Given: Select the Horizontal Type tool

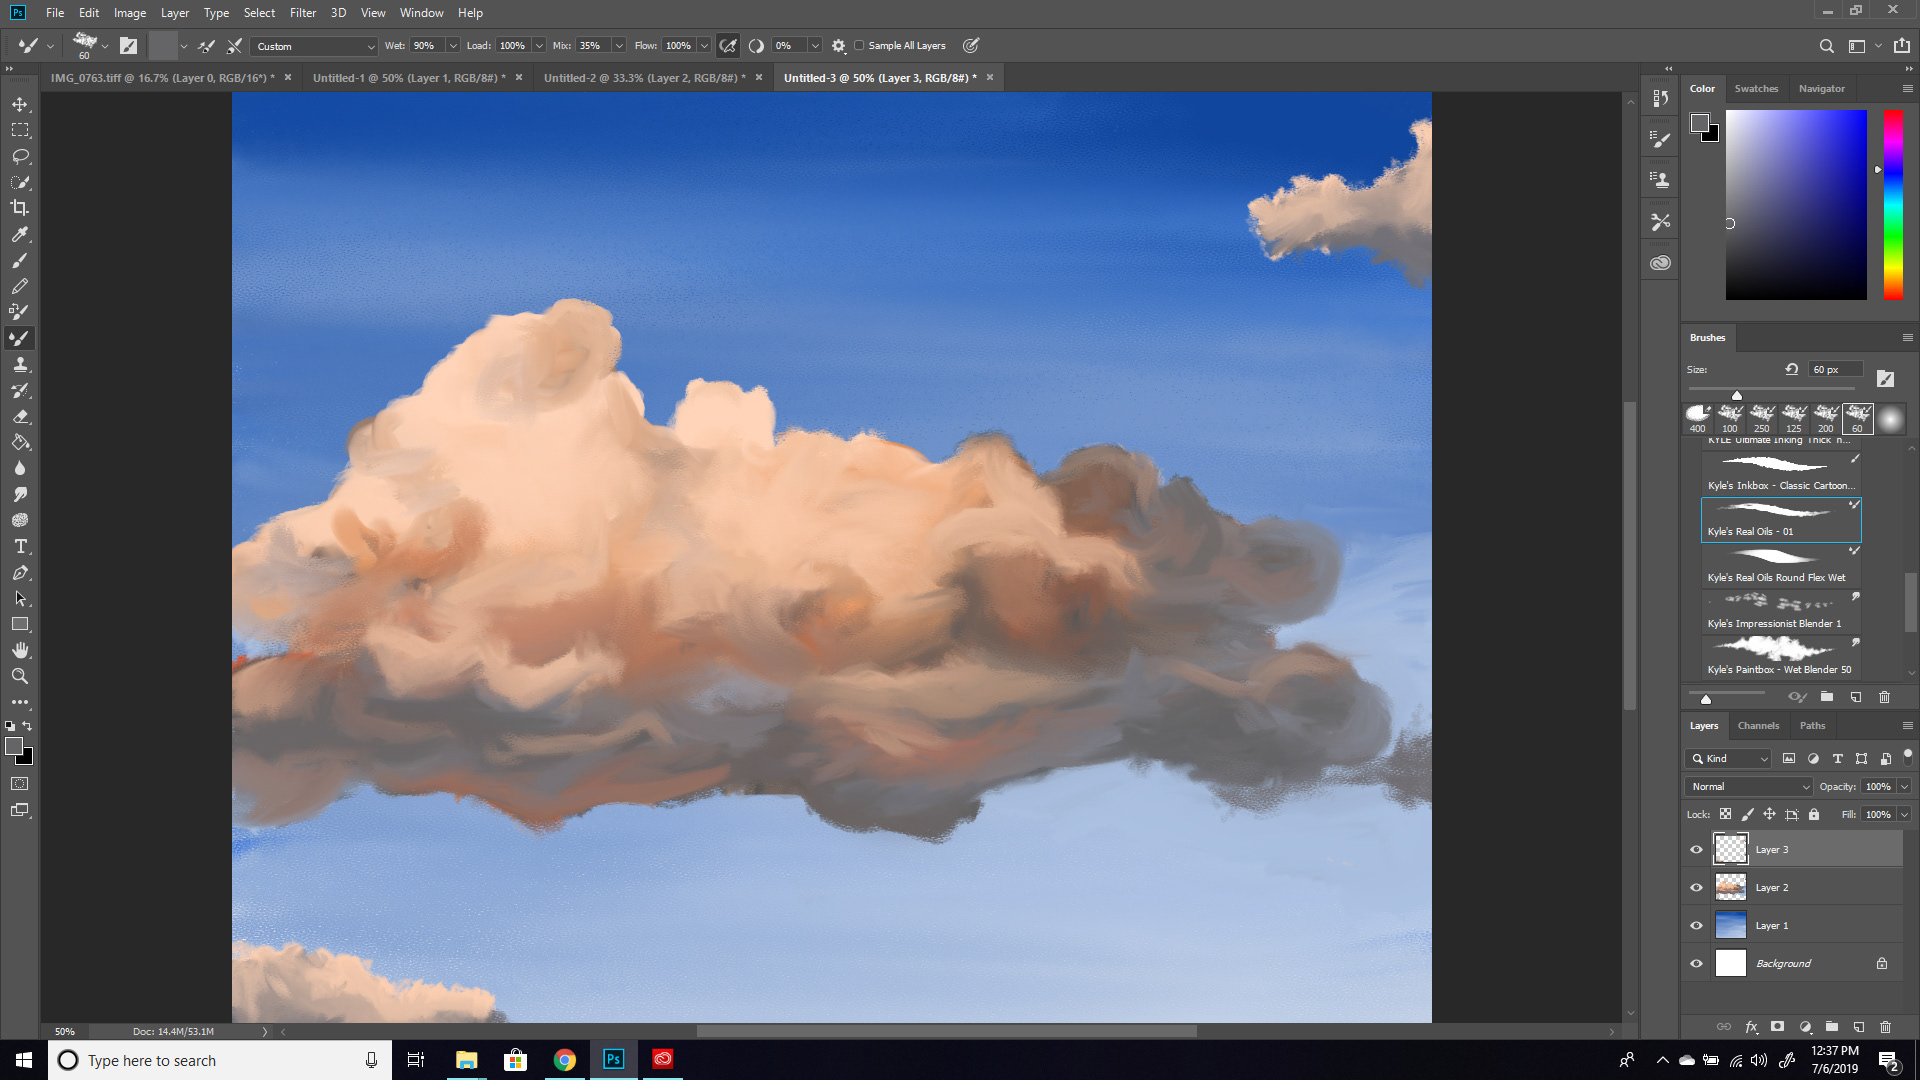Looking at the screenshot, I should tap(20, 546).
